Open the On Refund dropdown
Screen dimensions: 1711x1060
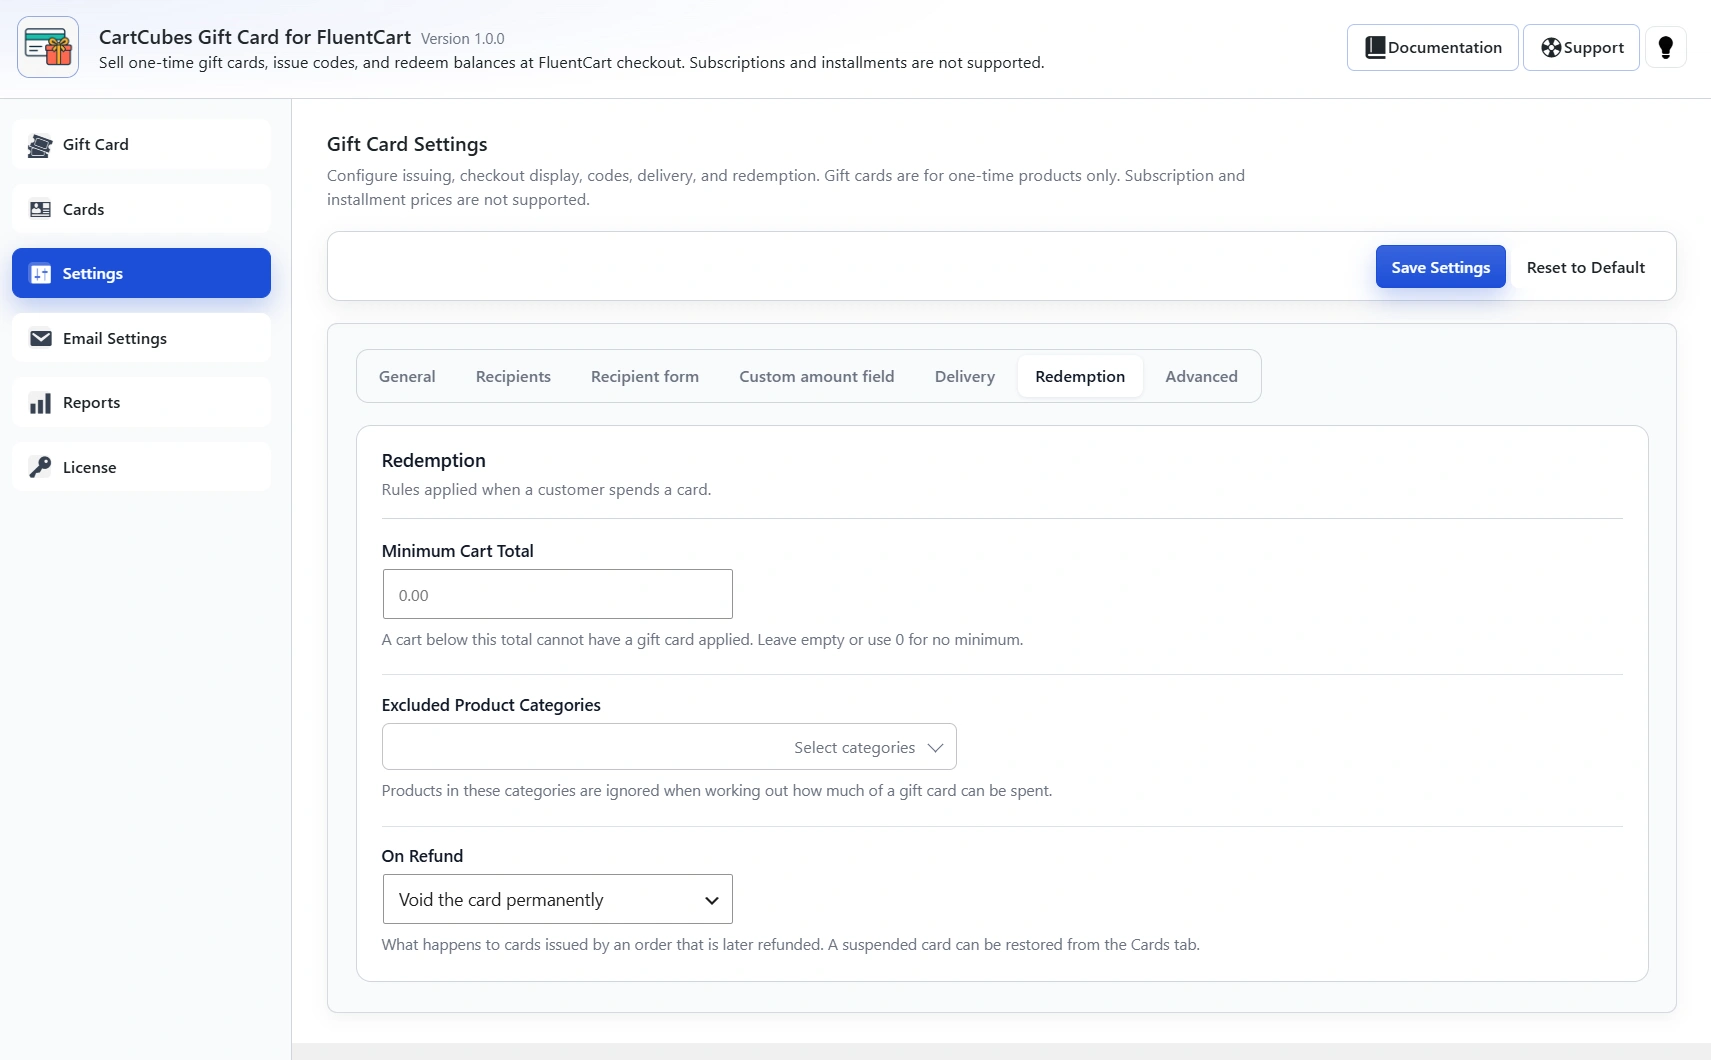pos(558,899)
